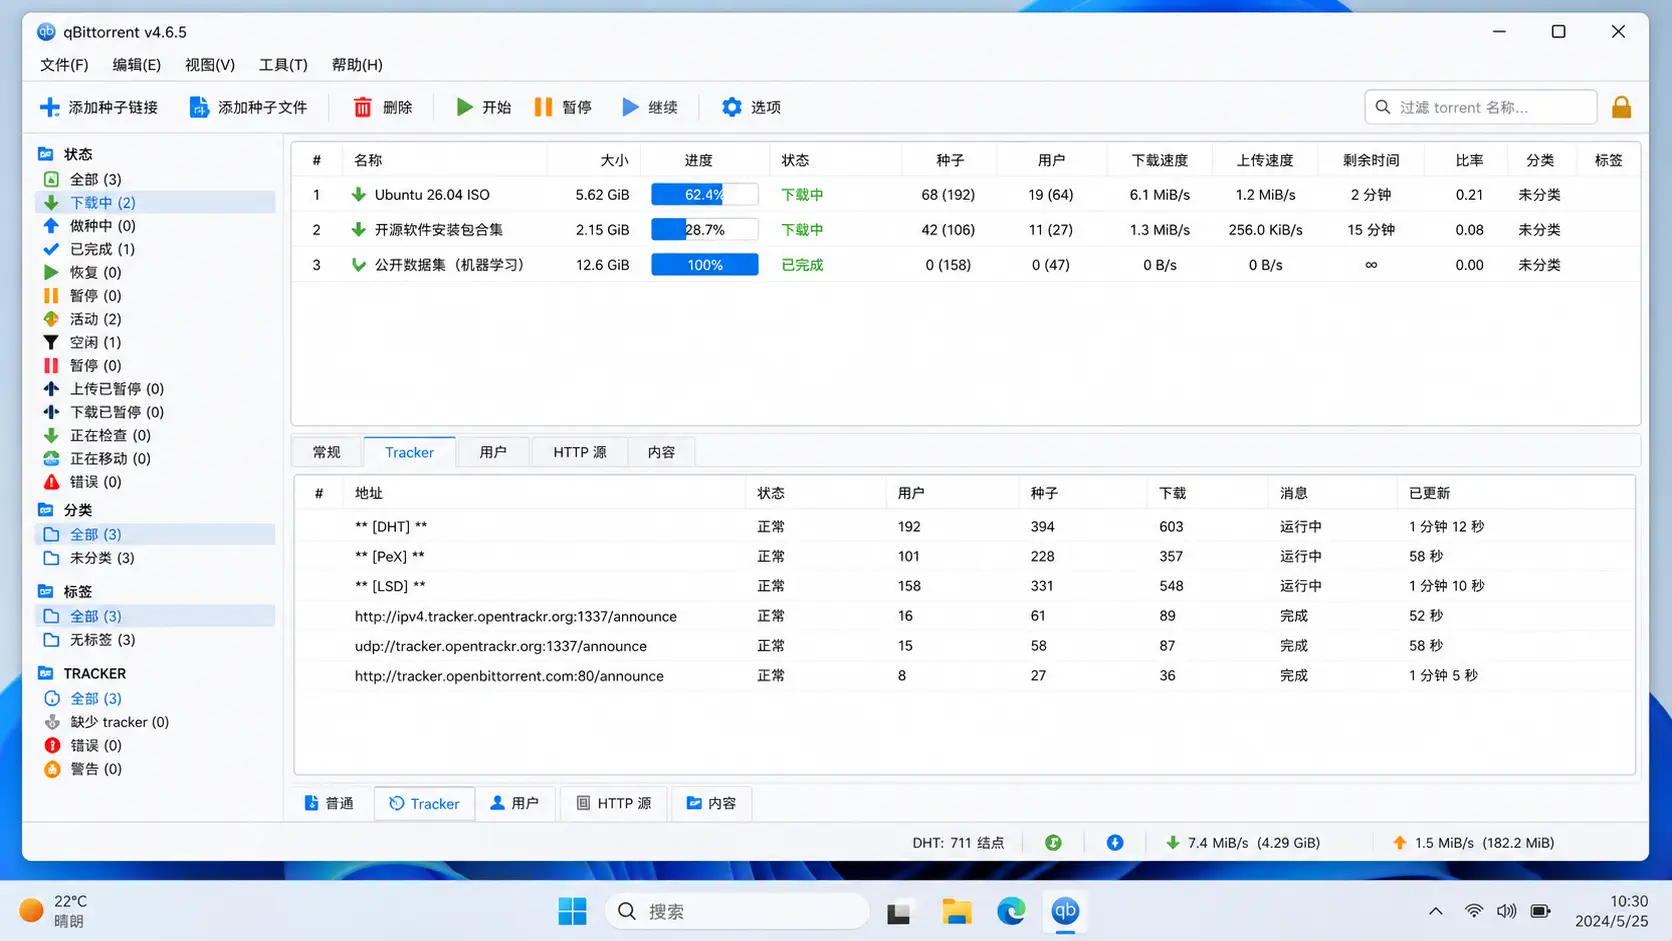Switch to the upper 用户 tab

pyautogui.click(x=492, y=452)
